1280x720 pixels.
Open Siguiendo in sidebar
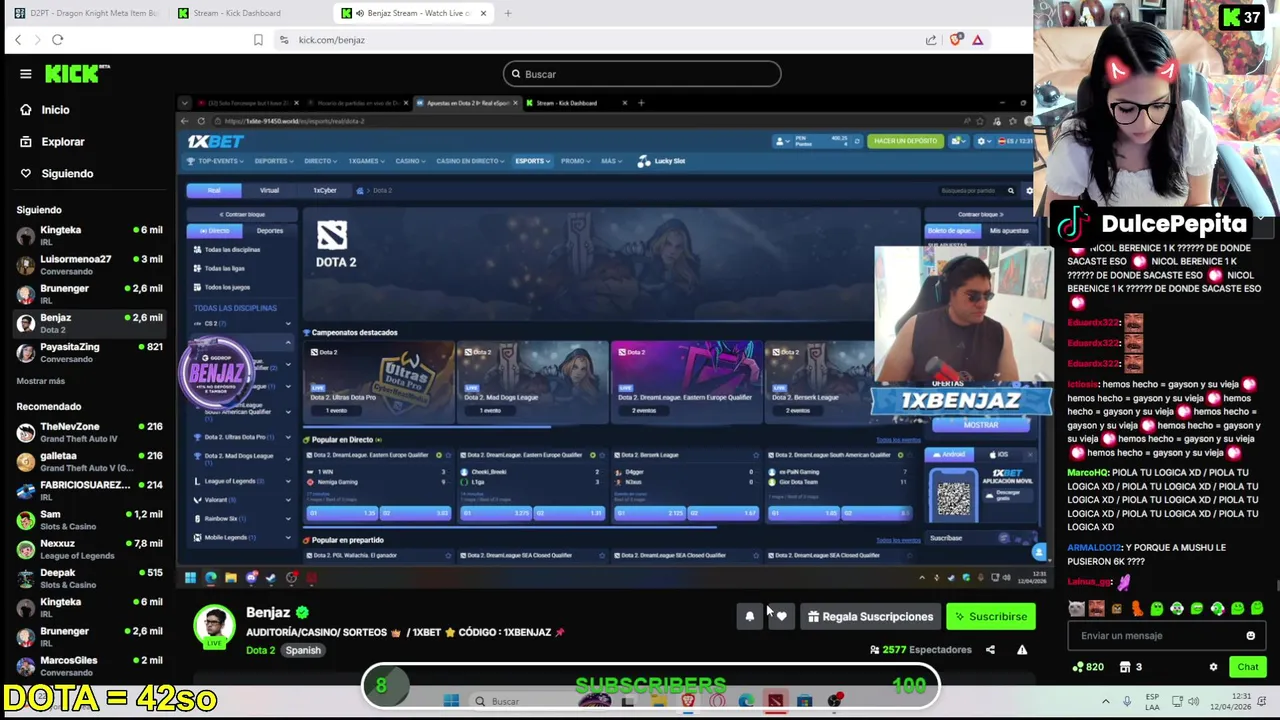tap(67, 174)
